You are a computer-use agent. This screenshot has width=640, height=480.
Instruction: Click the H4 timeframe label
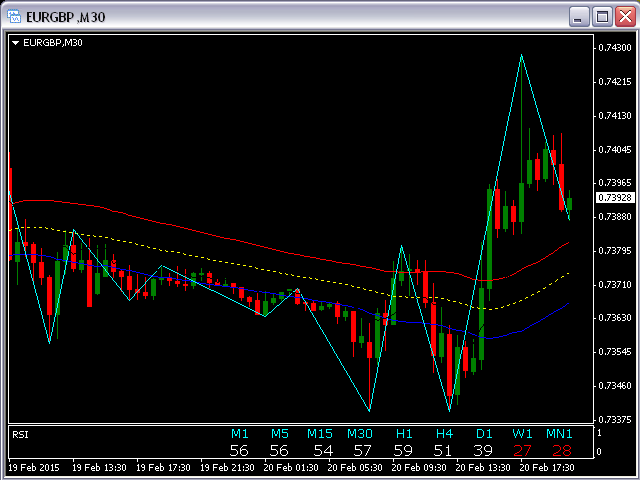(444, 433)
